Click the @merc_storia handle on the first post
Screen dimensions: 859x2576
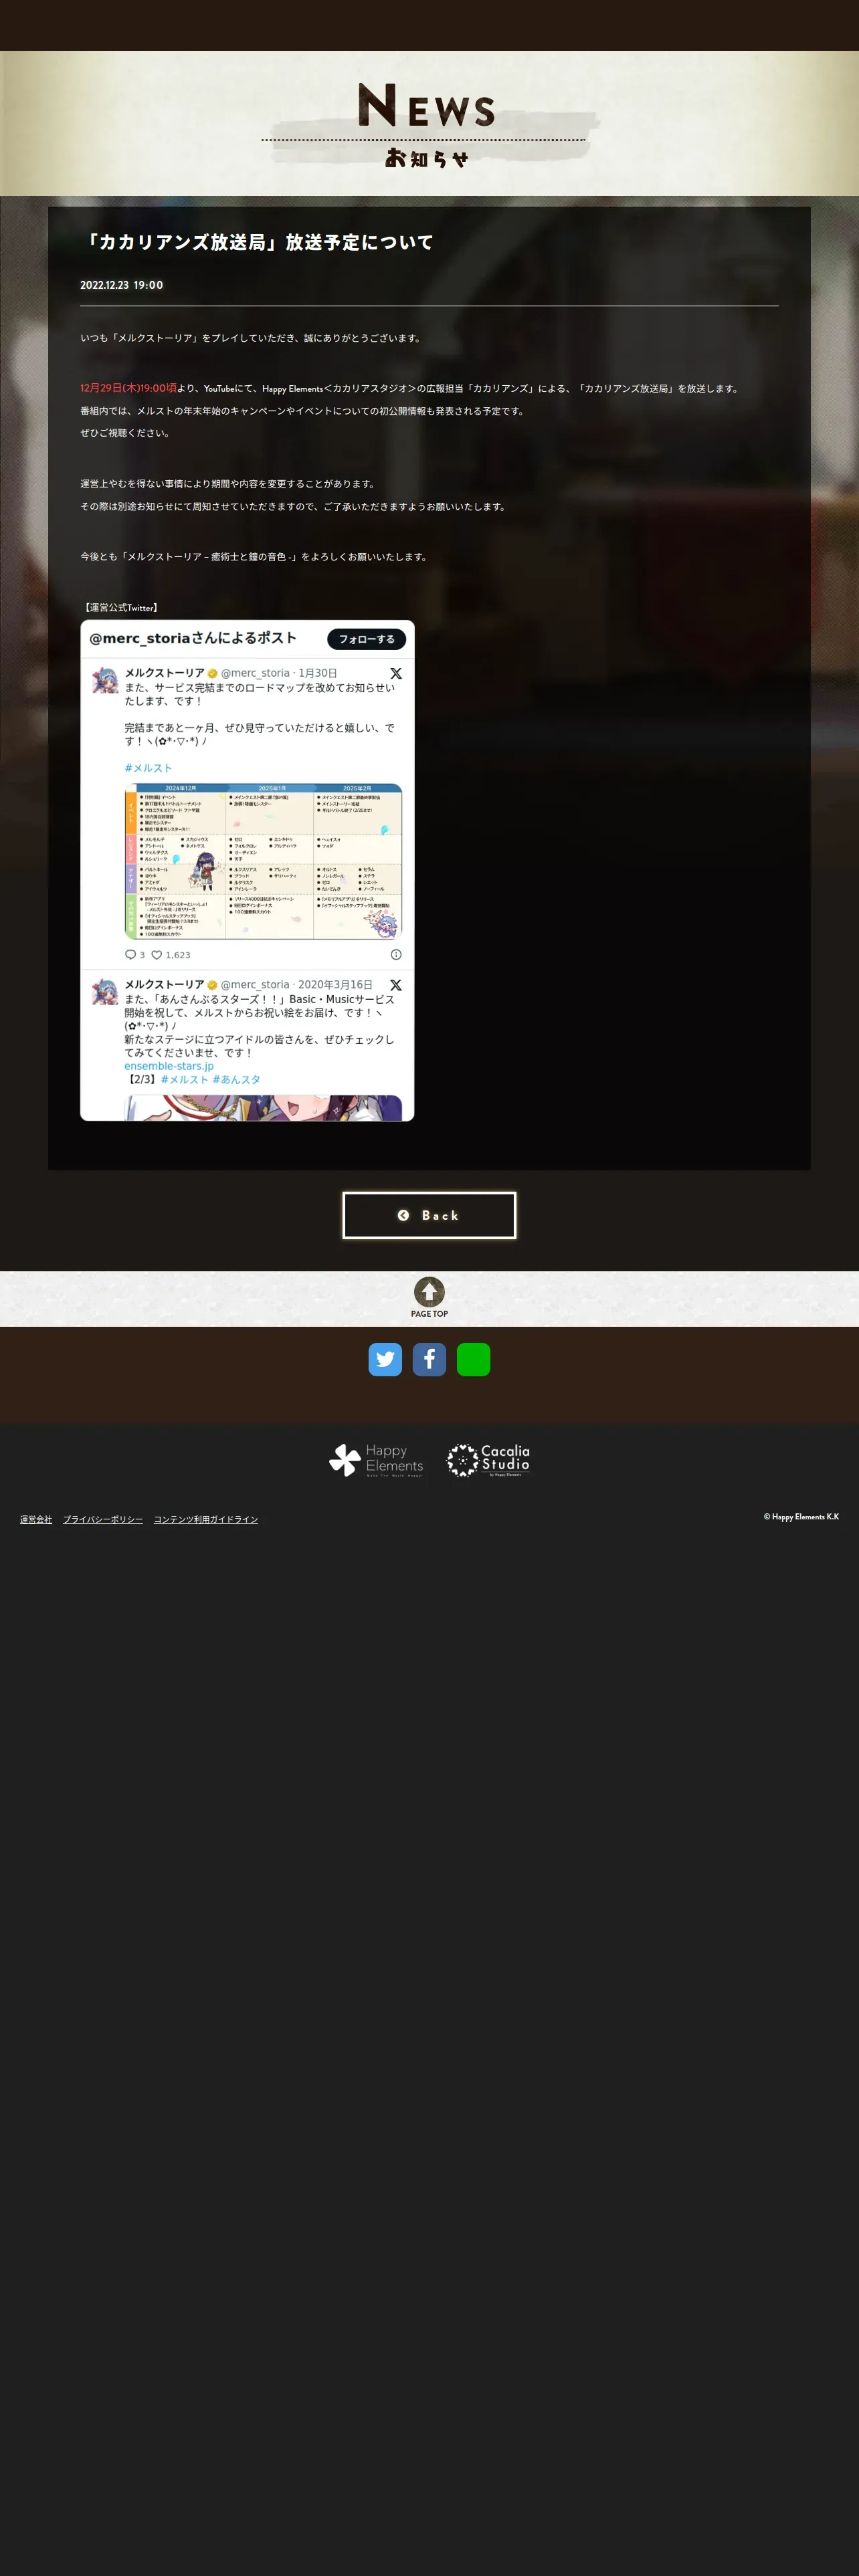tap(255, 673)
